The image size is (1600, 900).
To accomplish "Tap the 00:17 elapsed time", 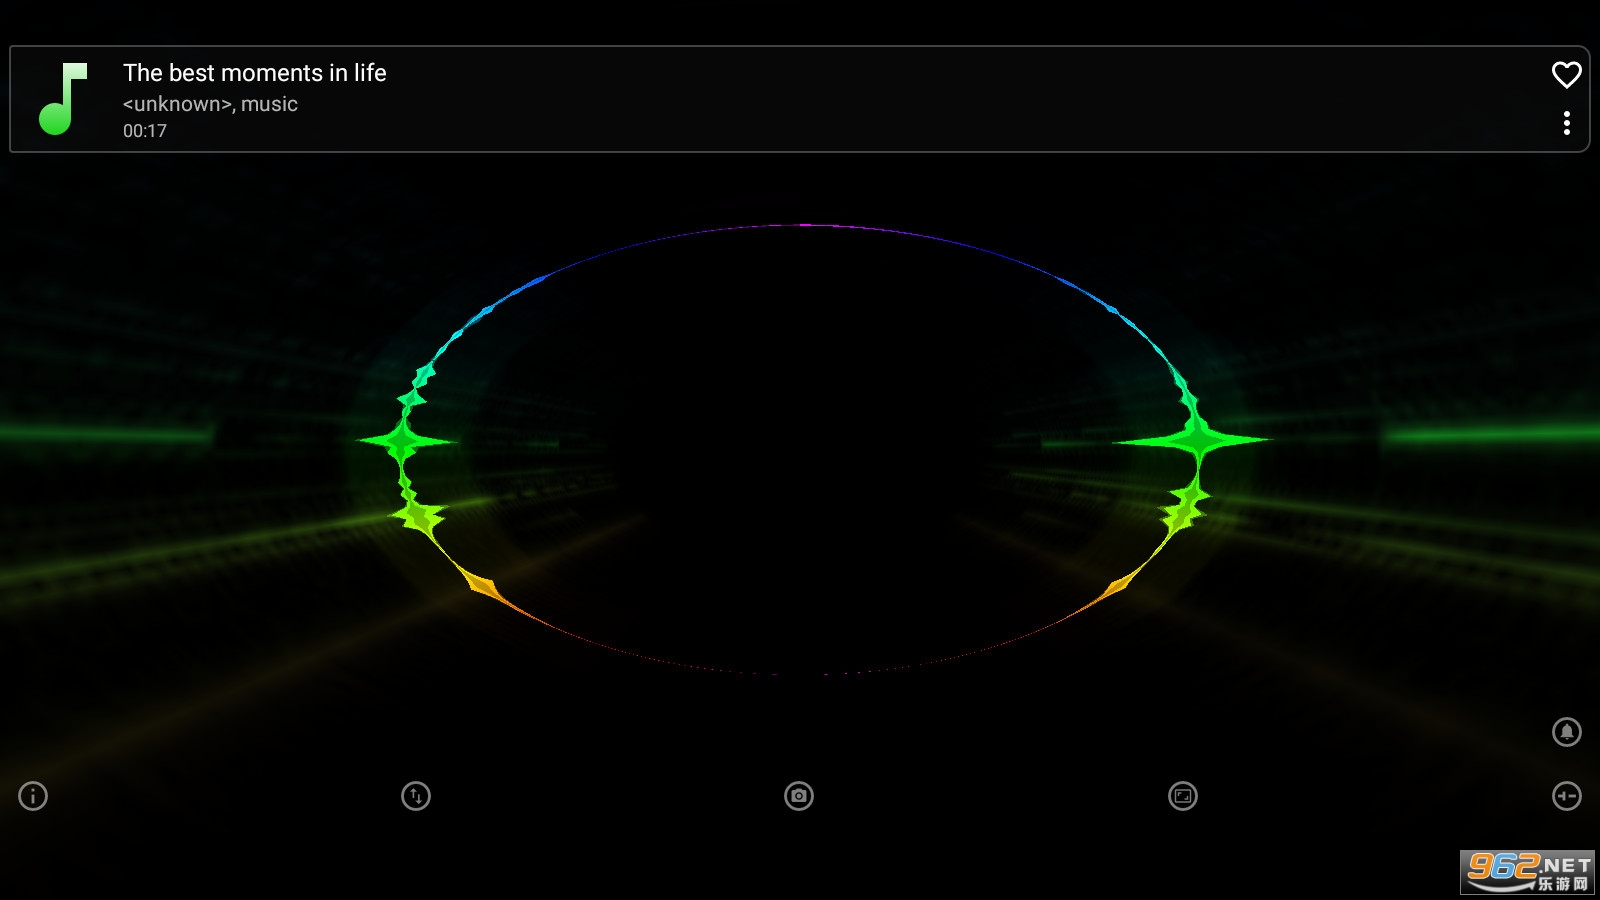I will pos(145,131).
